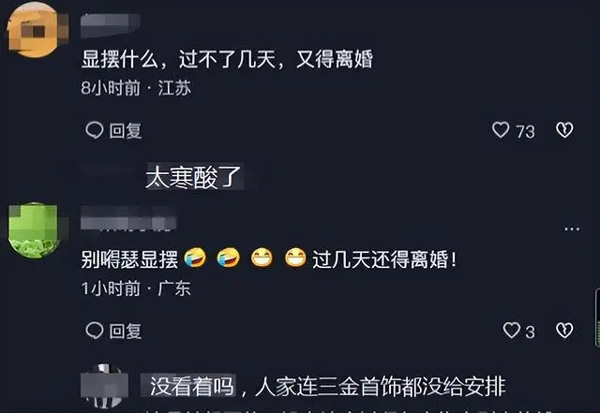Viewport: 600px width, 413px height.
Task: Open the avatar of the third commenter
Action: [x=104, y=386]
